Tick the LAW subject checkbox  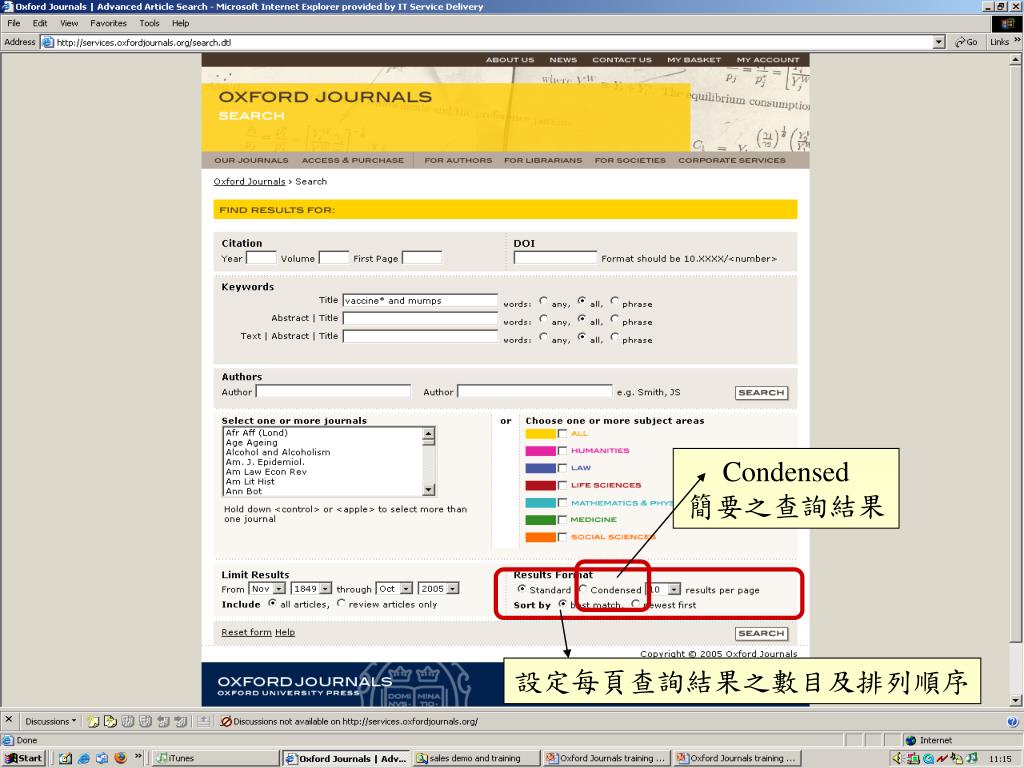point(562,468)
